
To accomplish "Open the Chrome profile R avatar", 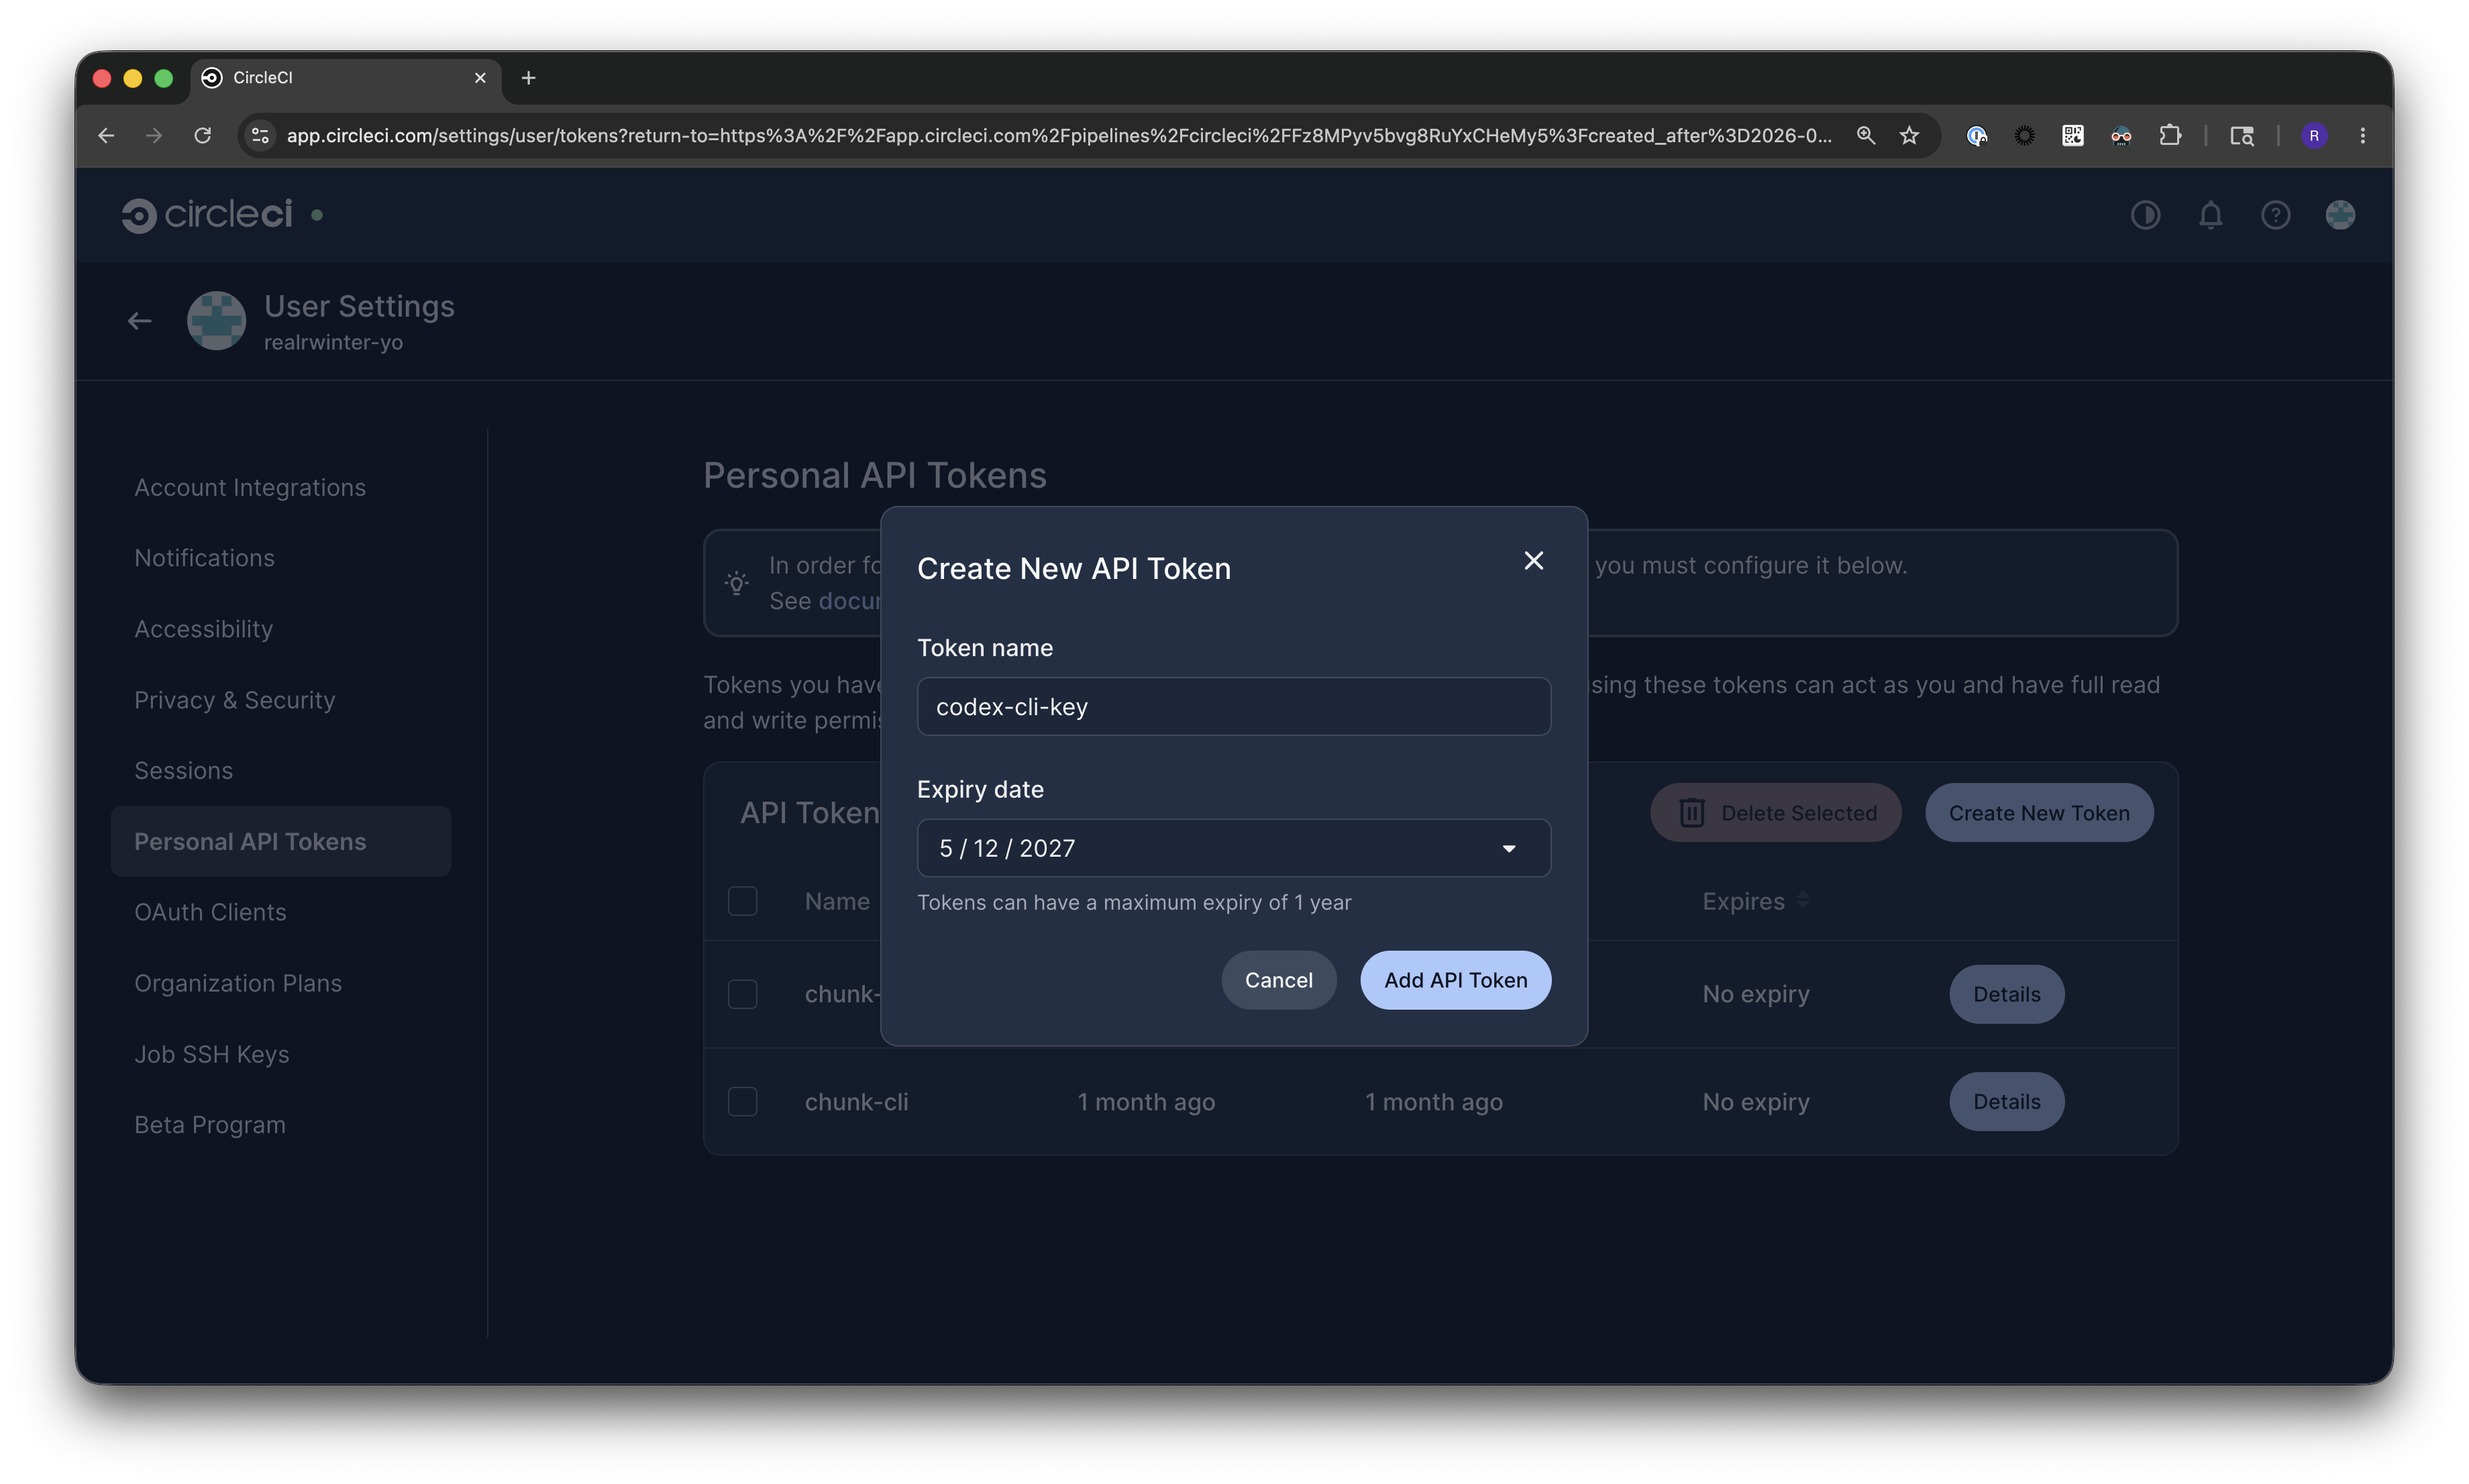I will (x=2314, y=135).
